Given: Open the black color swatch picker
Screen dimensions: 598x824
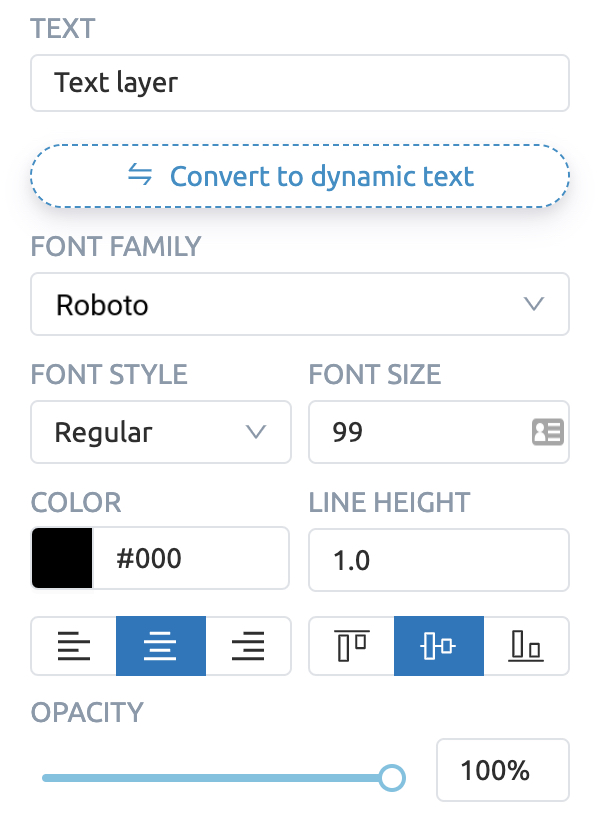Looking at the screenshot, I should click(x=62, y=558).
